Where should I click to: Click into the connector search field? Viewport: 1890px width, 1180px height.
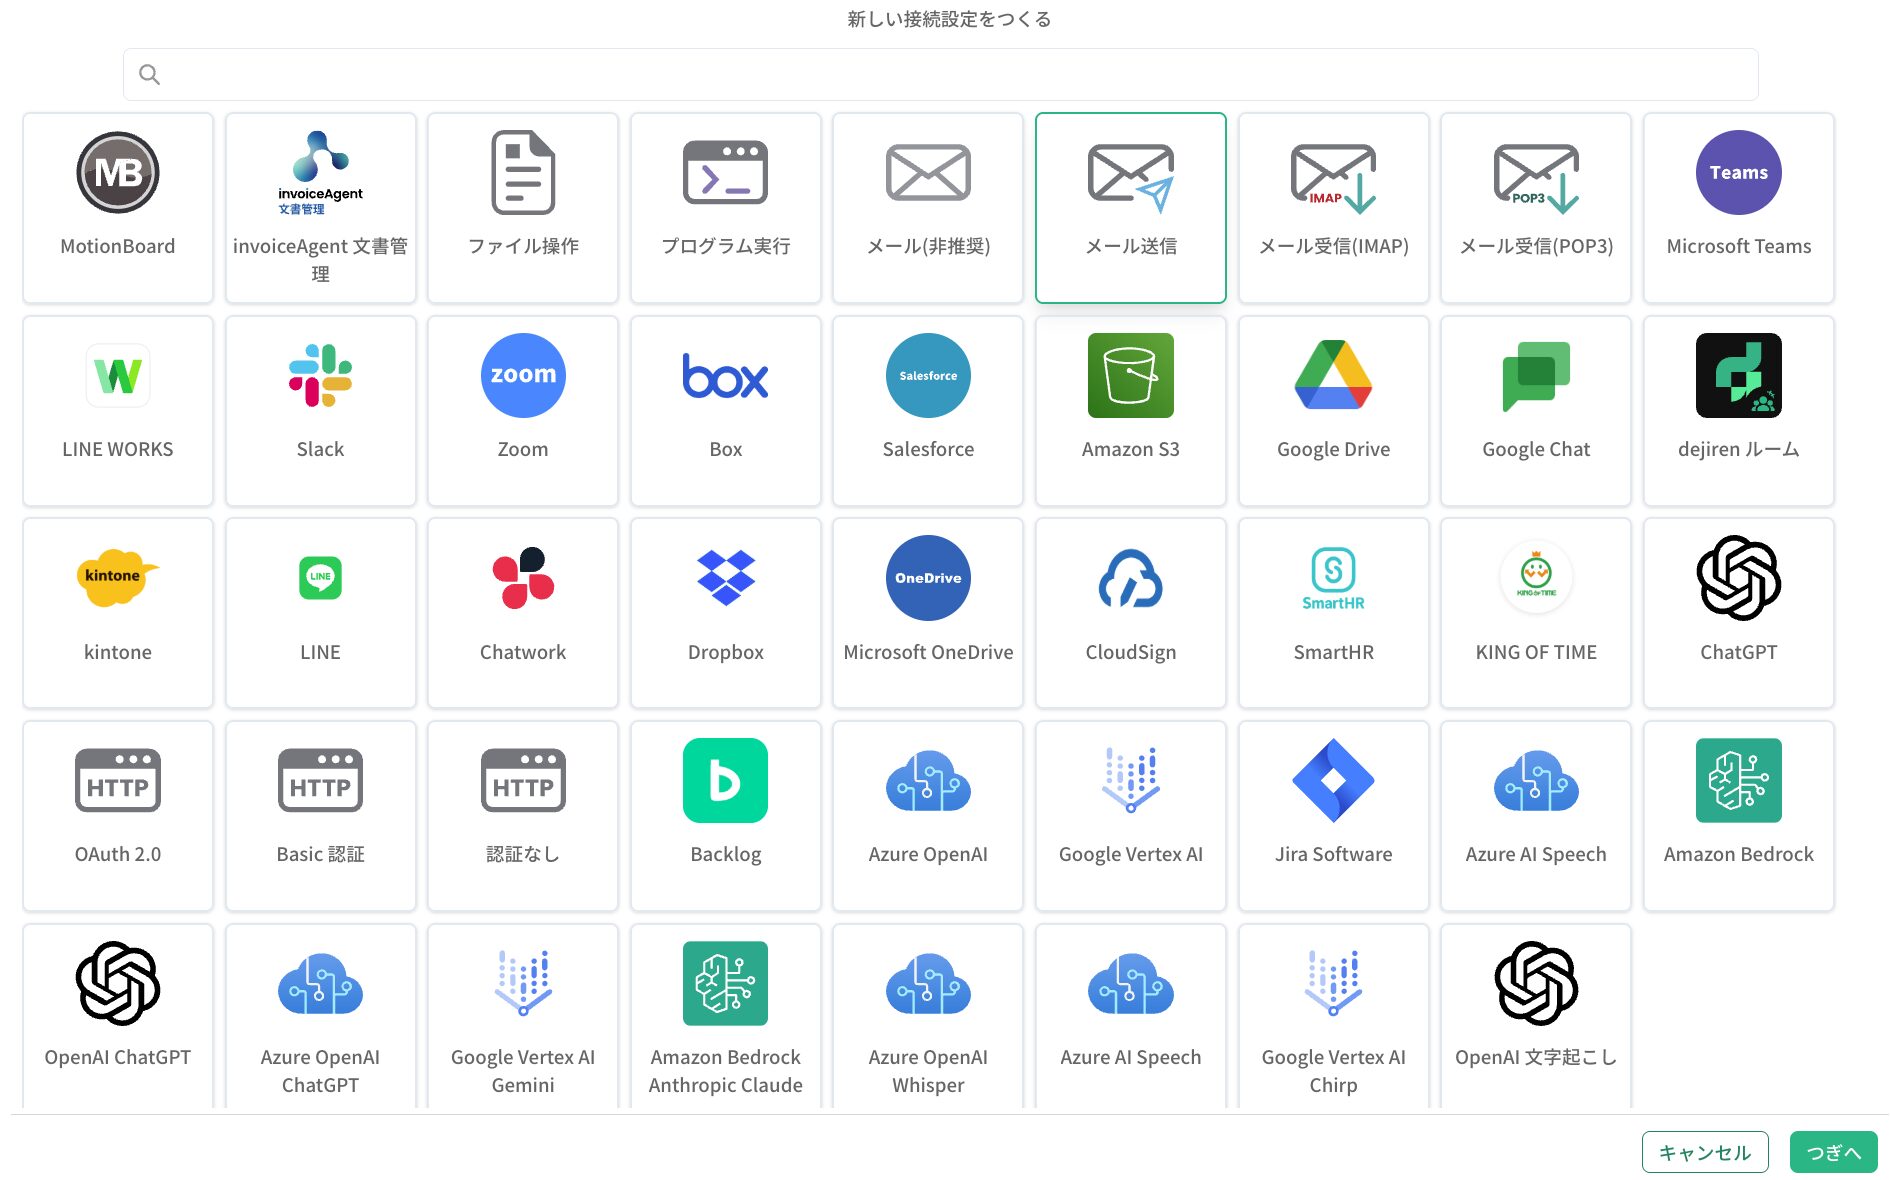coord(940,75)
